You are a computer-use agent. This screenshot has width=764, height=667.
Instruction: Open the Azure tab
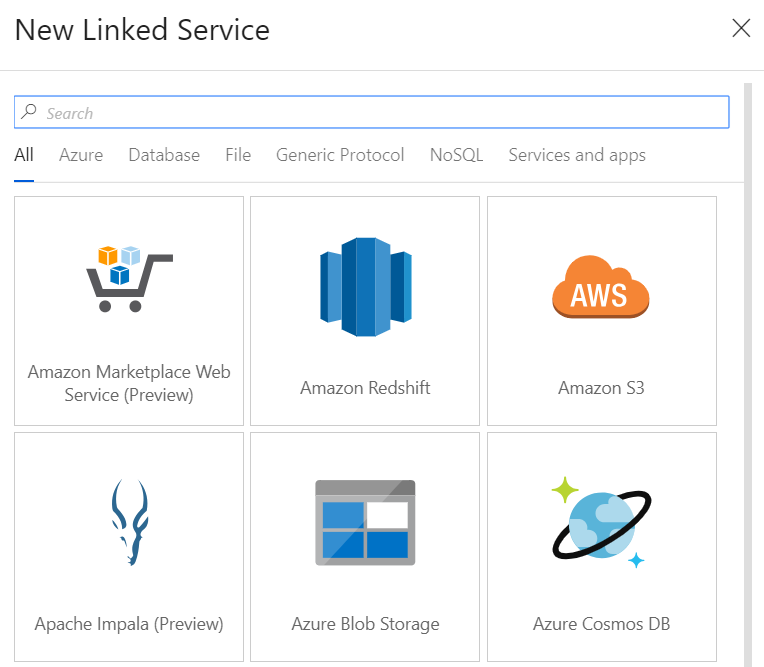click(x=81, y=155)
